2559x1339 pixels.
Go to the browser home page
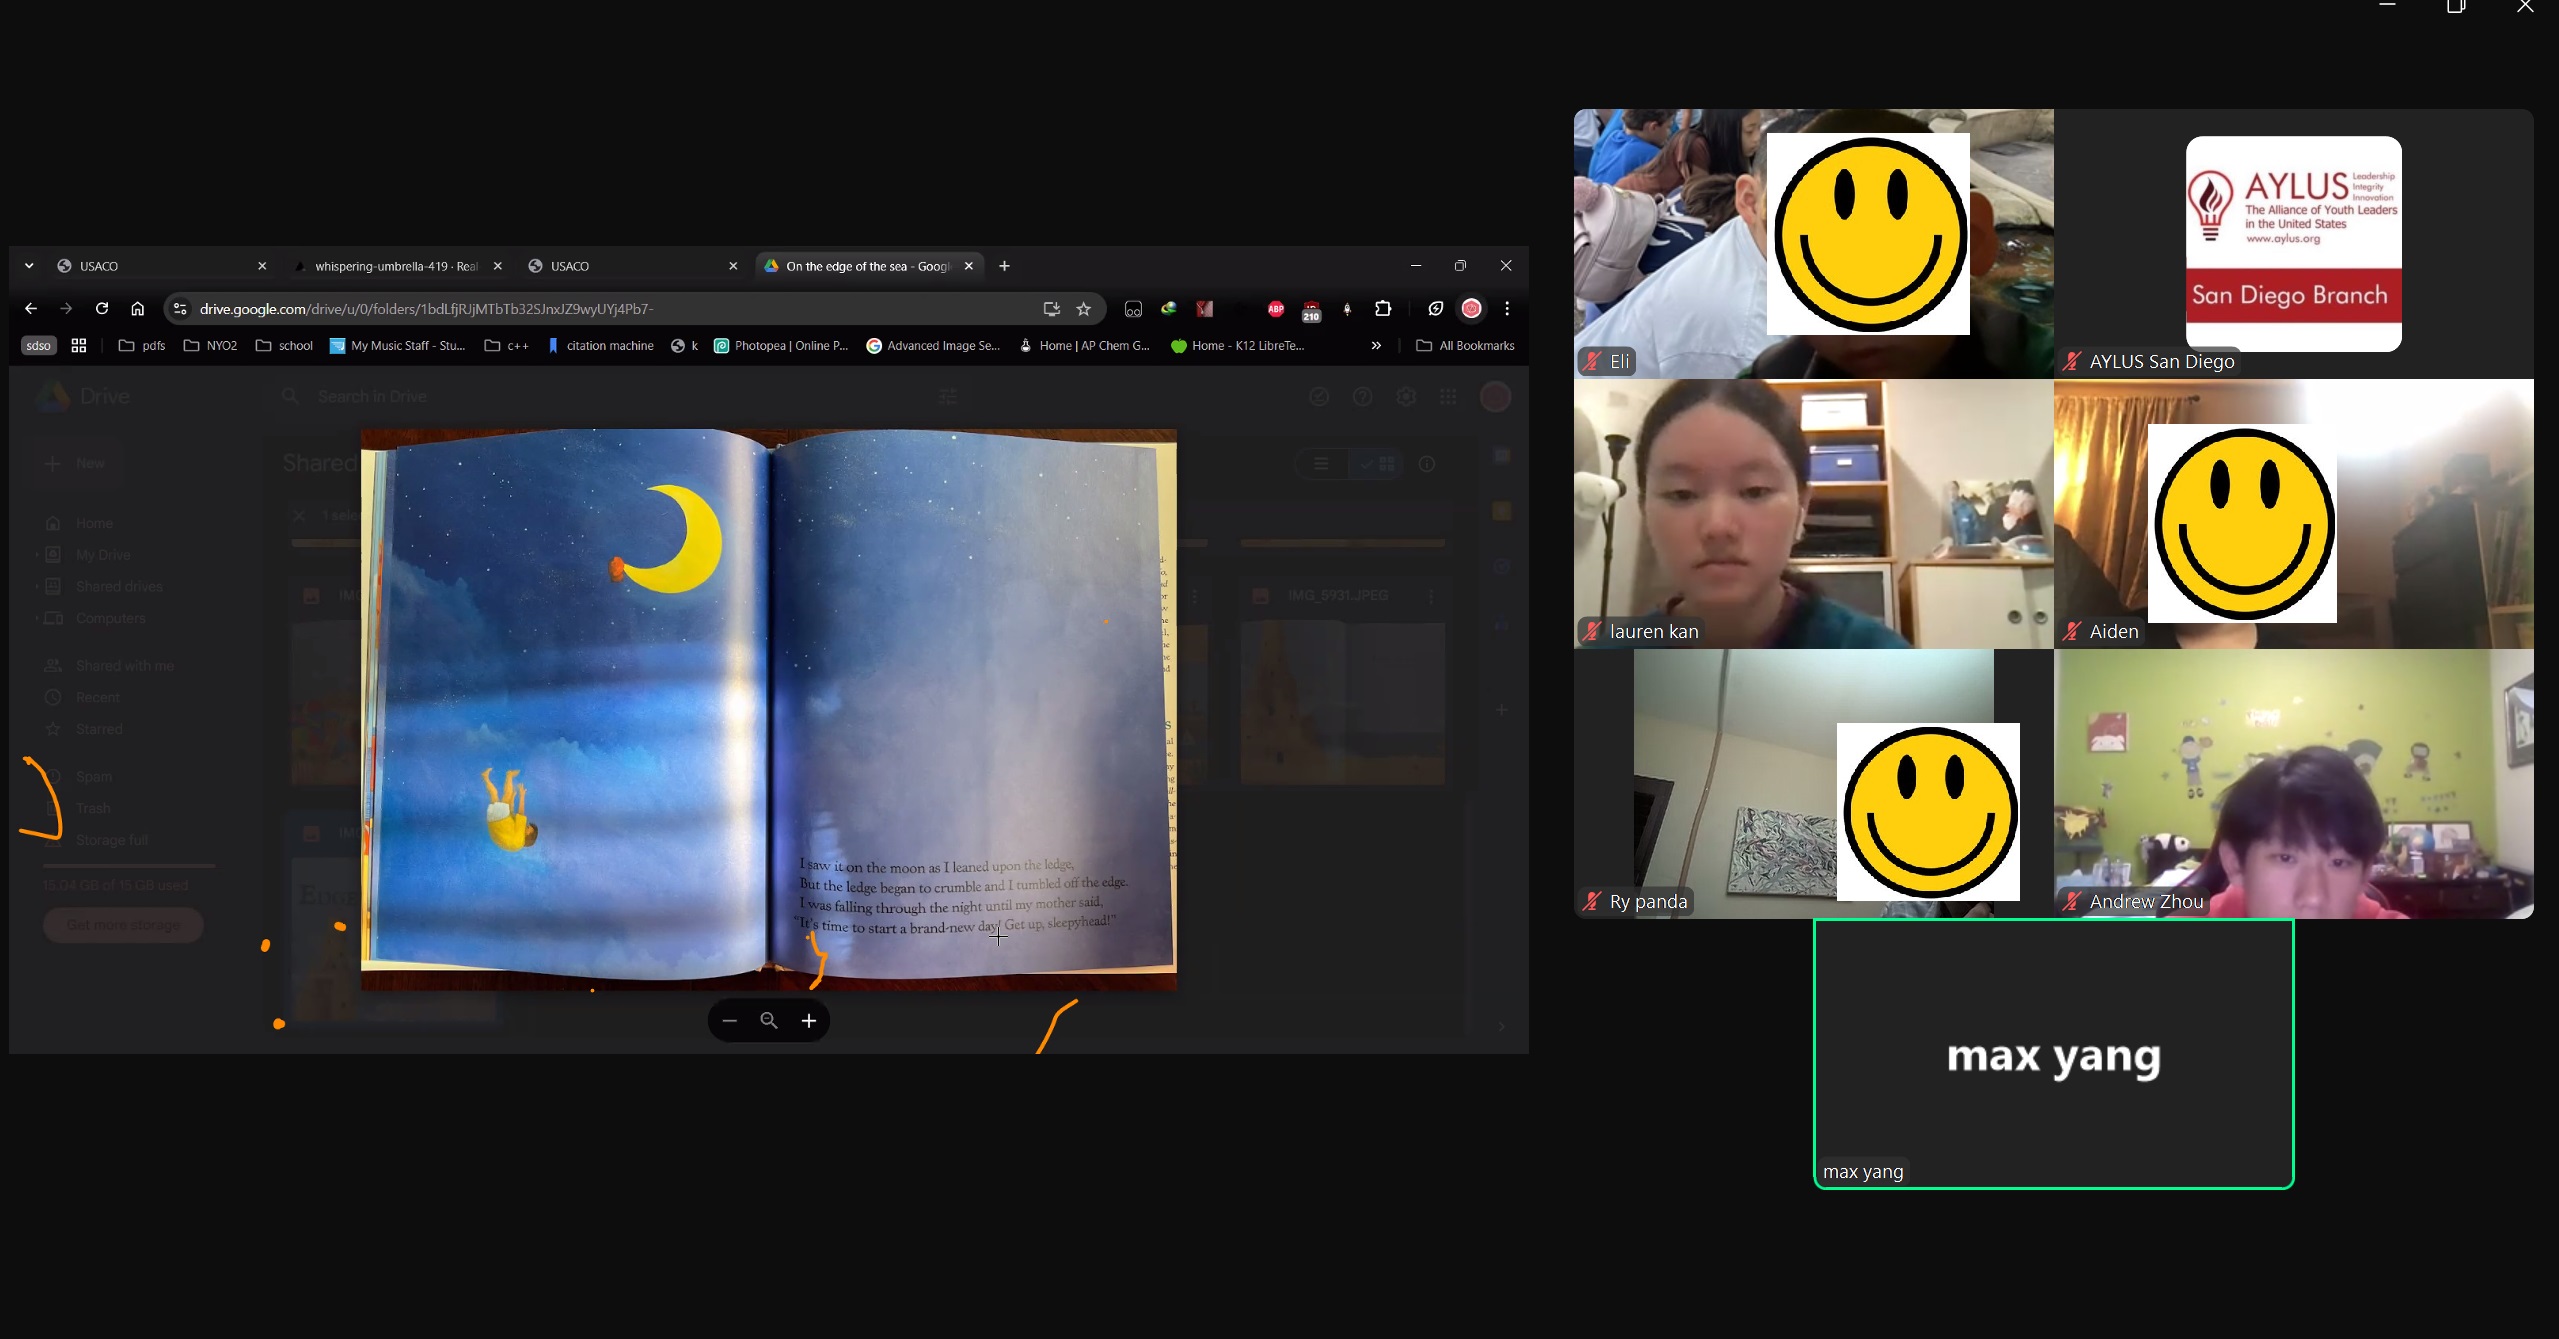coord(138,309)
